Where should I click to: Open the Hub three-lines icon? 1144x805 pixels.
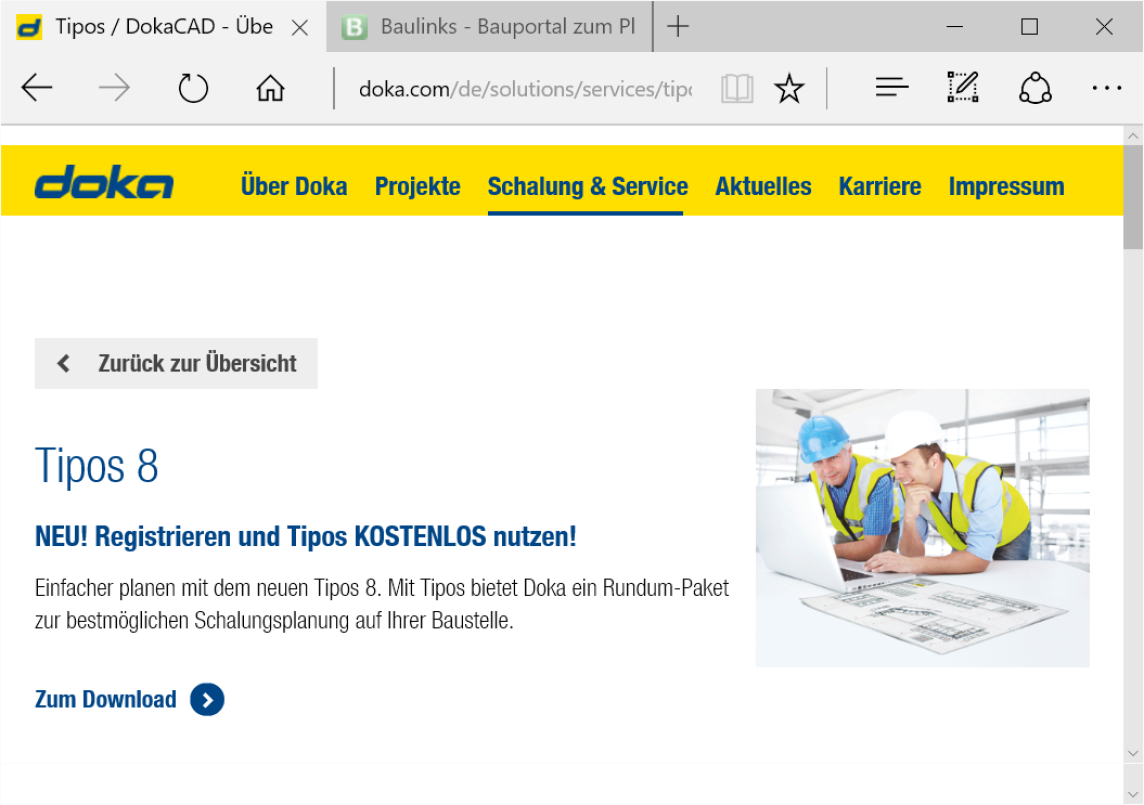coord(892,88)
